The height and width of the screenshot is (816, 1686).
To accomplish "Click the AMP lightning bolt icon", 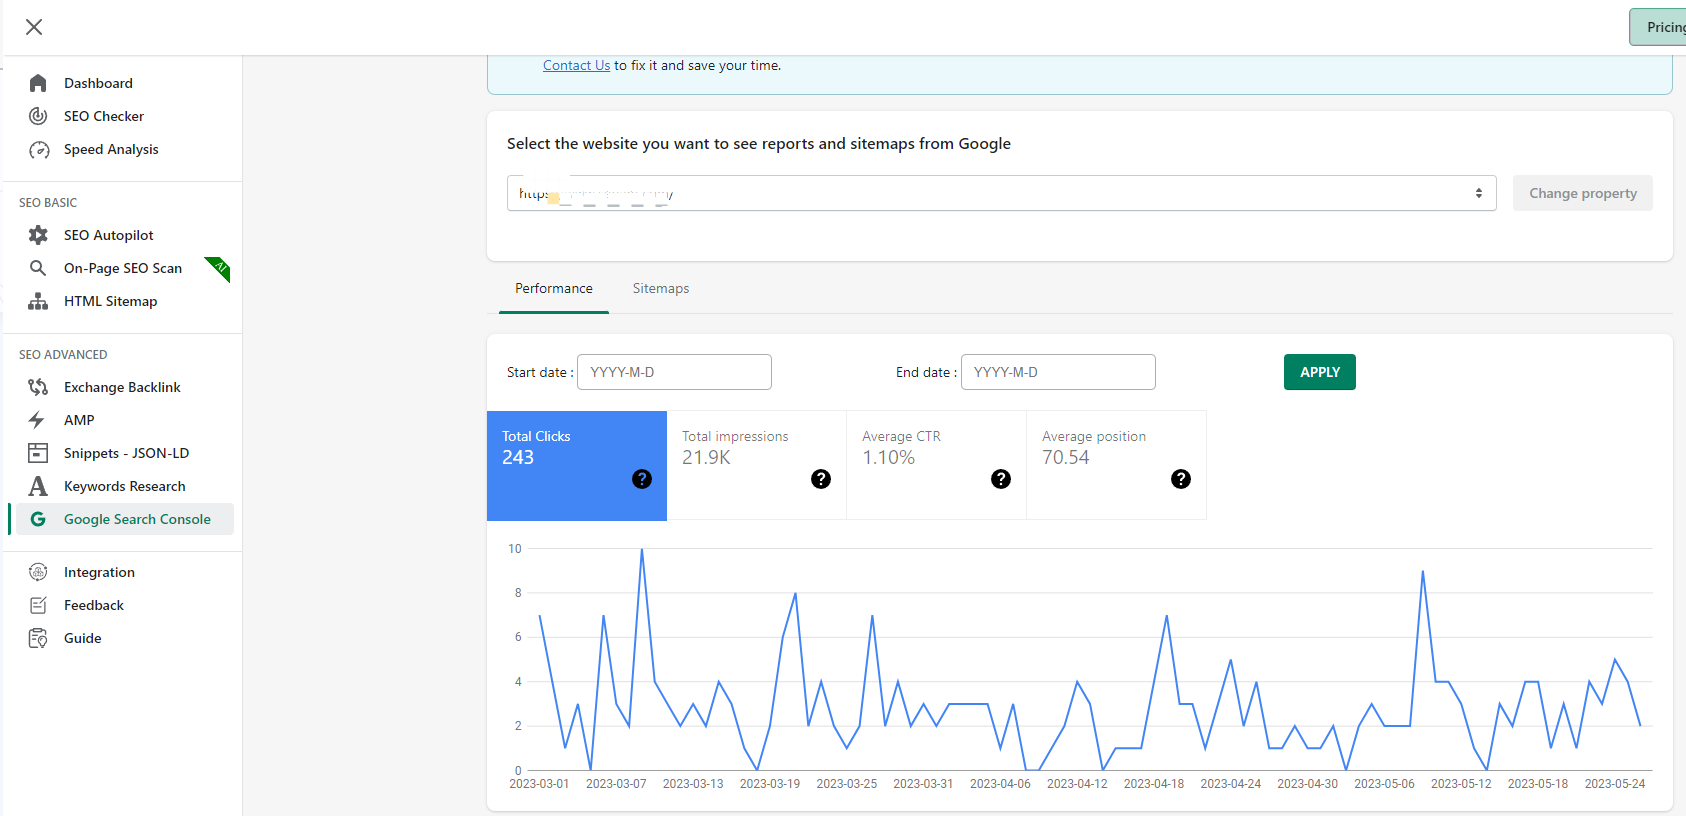I will pyautogui.click(x=37, y=420).
